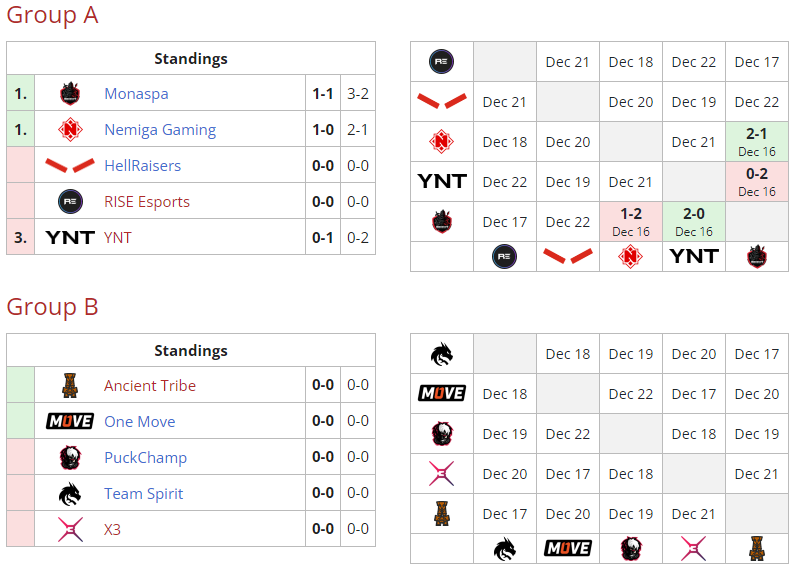
Task: Open the Nemiga Gaming team page link
Action: click(x=160, y=129)
